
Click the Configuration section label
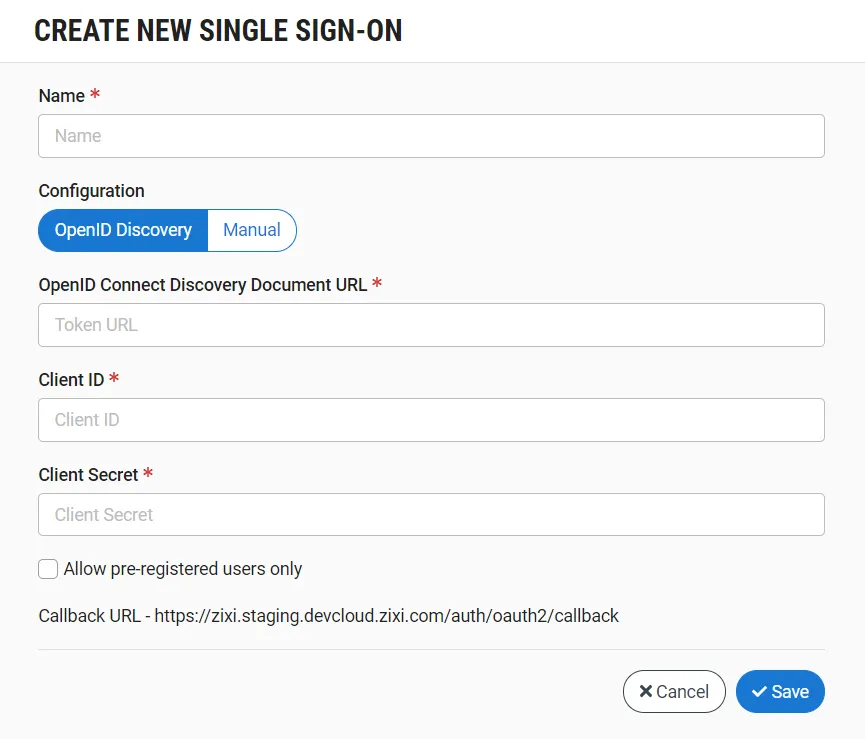pyautogui.click(x=91, y=191)
